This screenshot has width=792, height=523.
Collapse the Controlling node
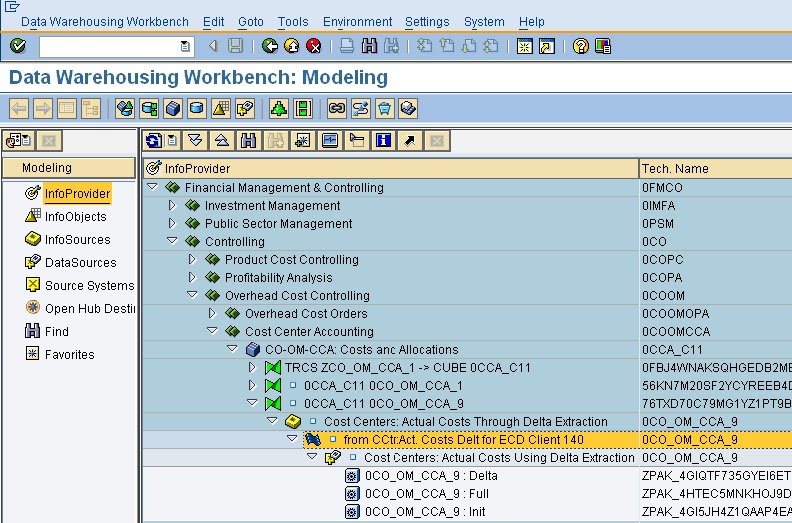coord(172,241)
